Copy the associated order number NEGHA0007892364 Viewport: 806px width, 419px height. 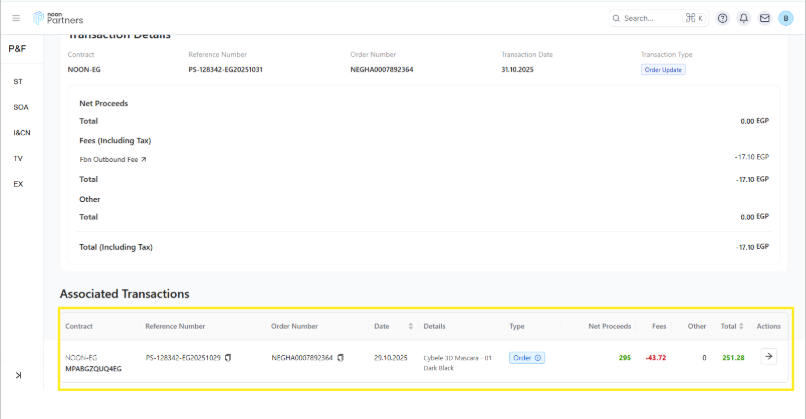(341, 357)
